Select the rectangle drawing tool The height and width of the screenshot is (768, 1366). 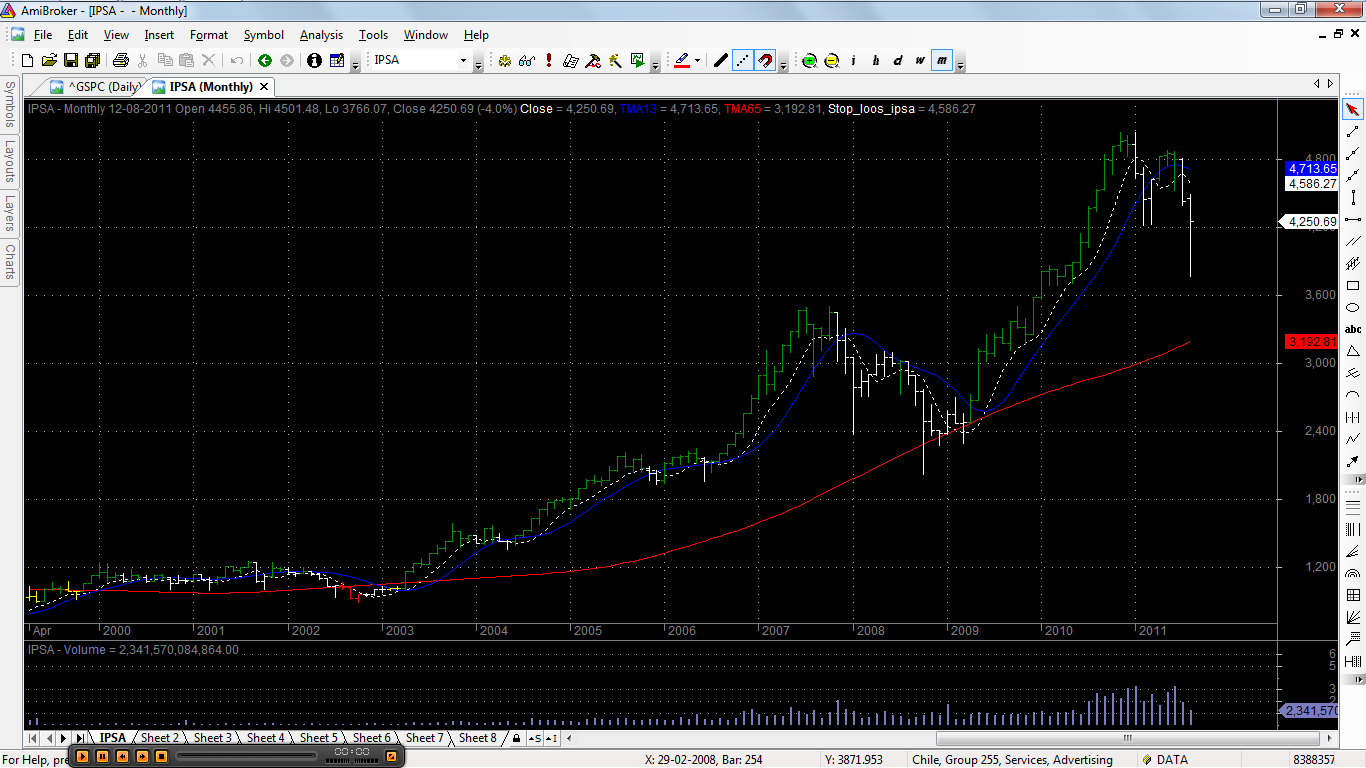click(1353, 286)
